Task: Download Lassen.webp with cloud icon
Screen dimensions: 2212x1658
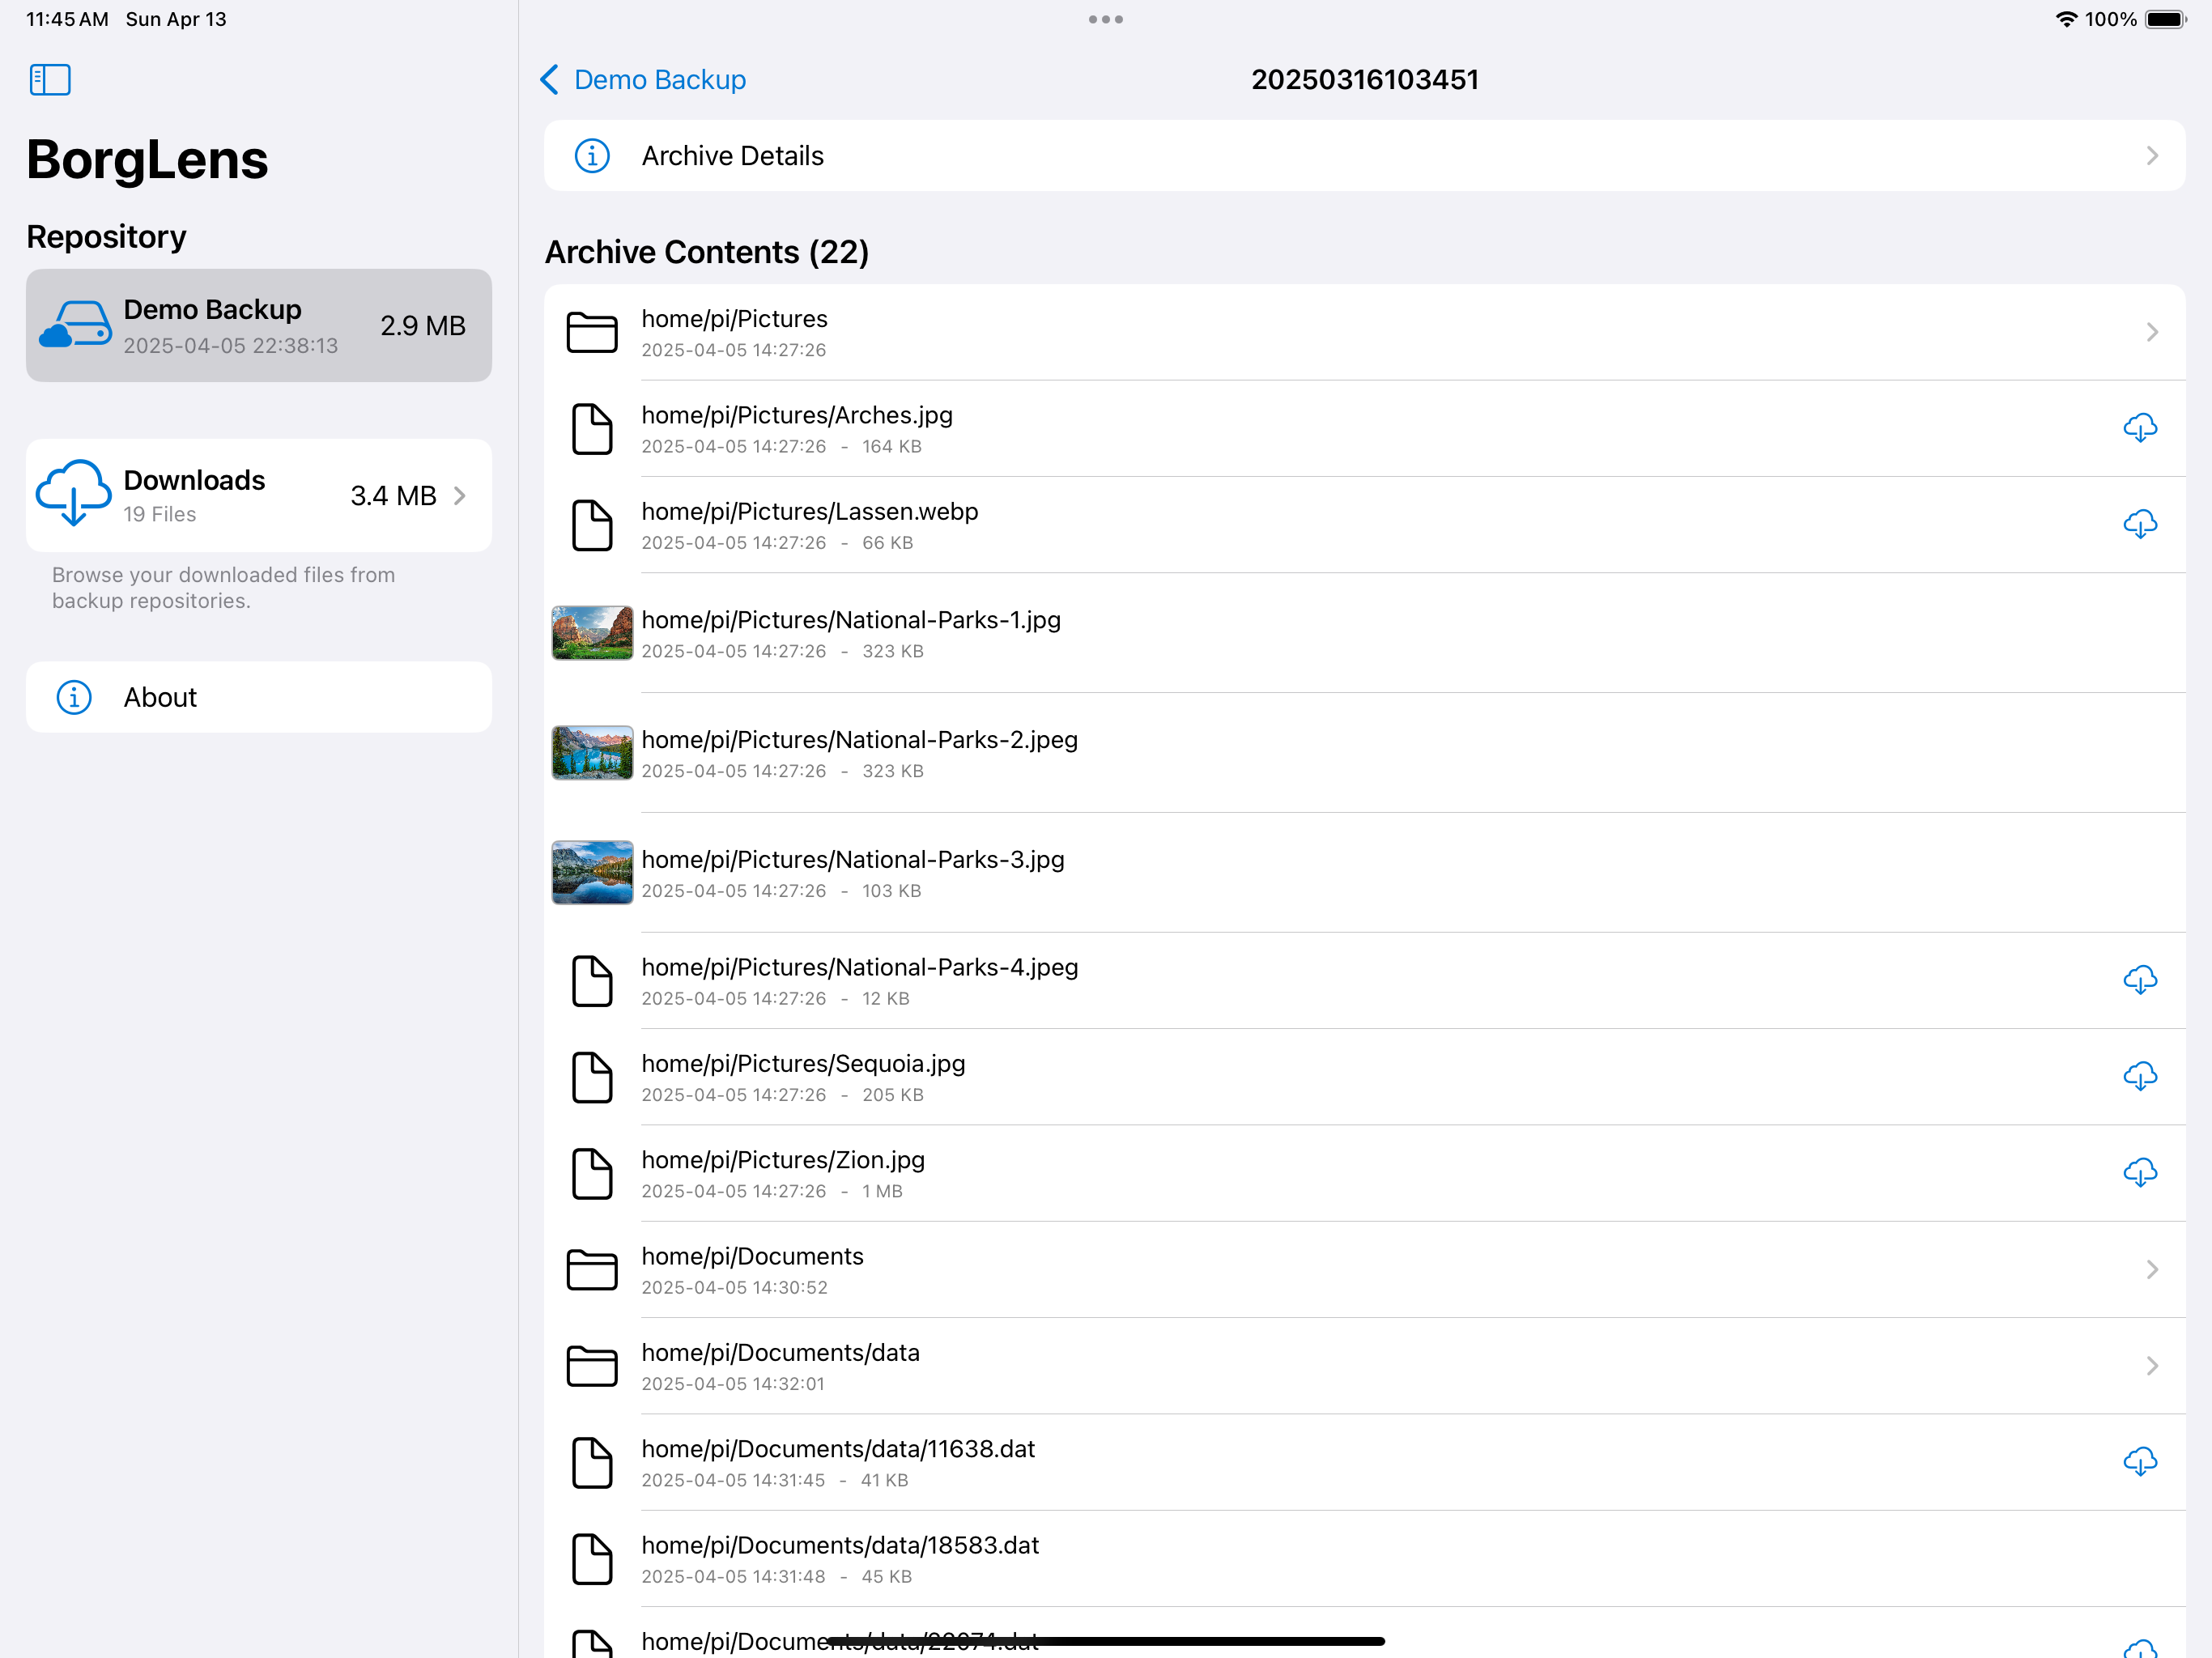Action: pyautogui.click(x=2140, y=524)
